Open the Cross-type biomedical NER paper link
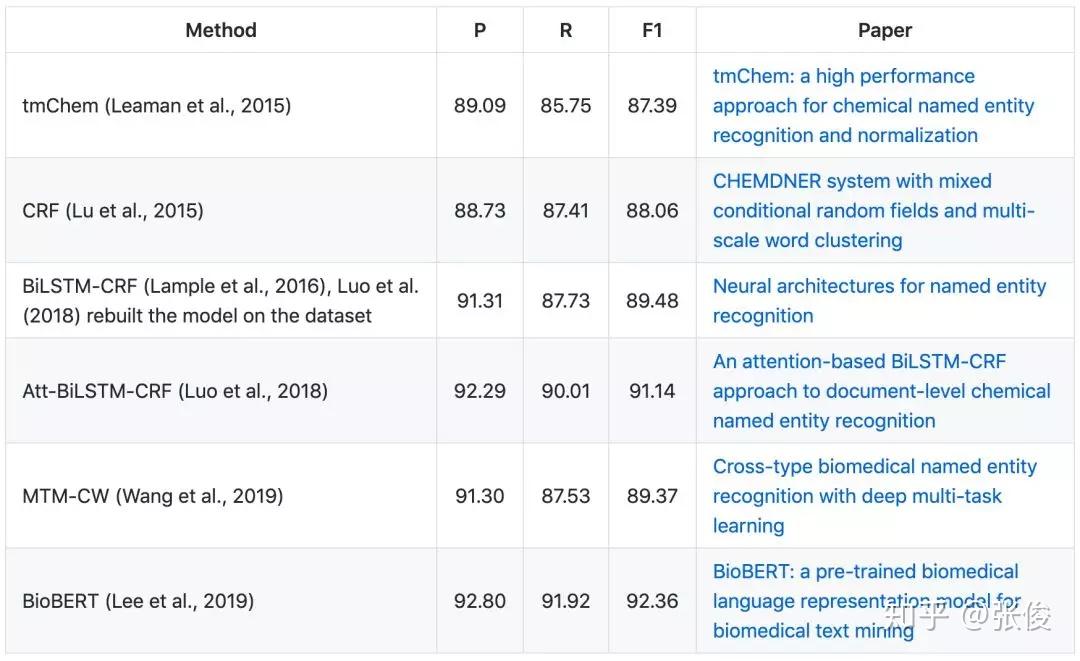The height and width of the screenshot is (661, 1080). (875, 467)
